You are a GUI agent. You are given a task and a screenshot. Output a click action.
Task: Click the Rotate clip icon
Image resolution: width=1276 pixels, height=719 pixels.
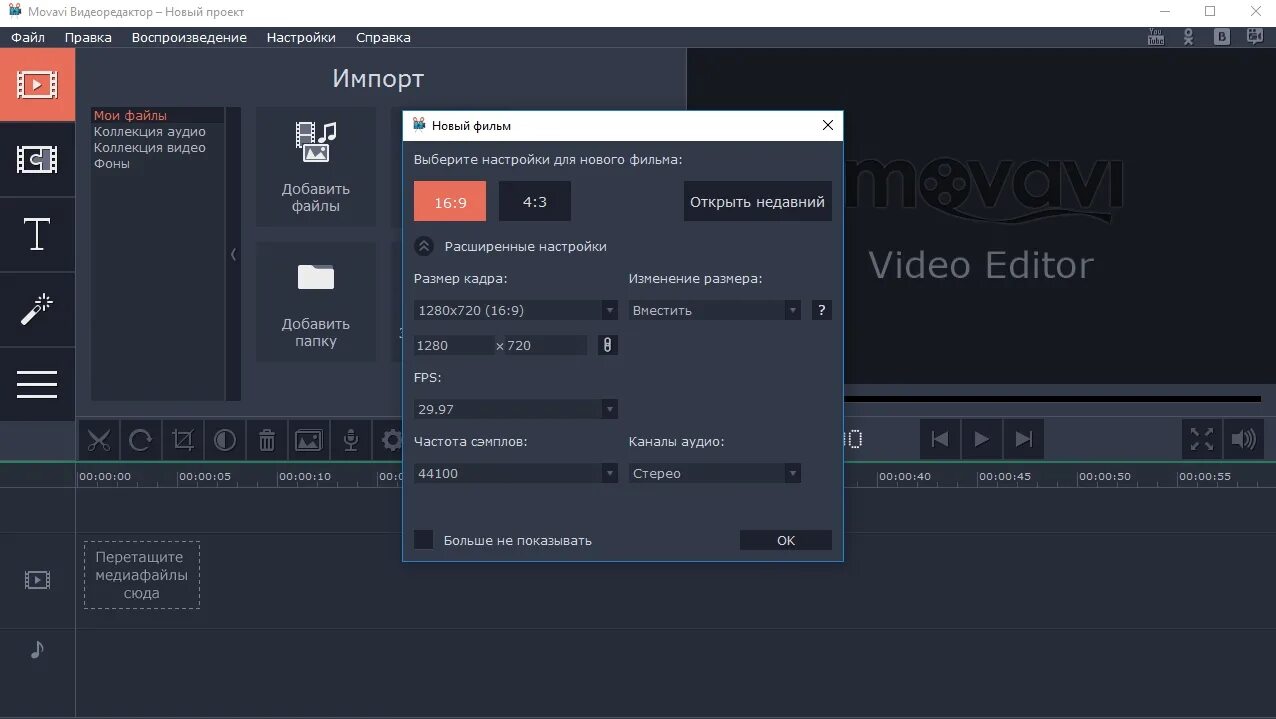coord(141,439)
